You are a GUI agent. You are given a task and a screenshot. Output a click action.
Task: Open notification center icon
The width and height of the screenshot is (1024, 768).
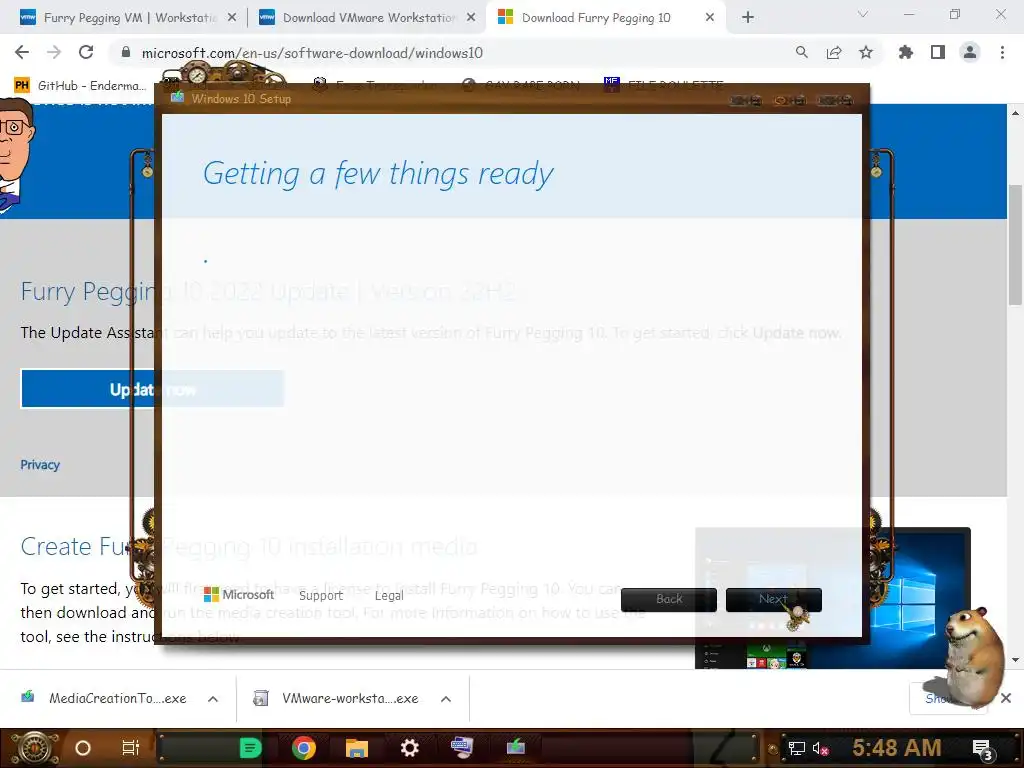[983, 749]
